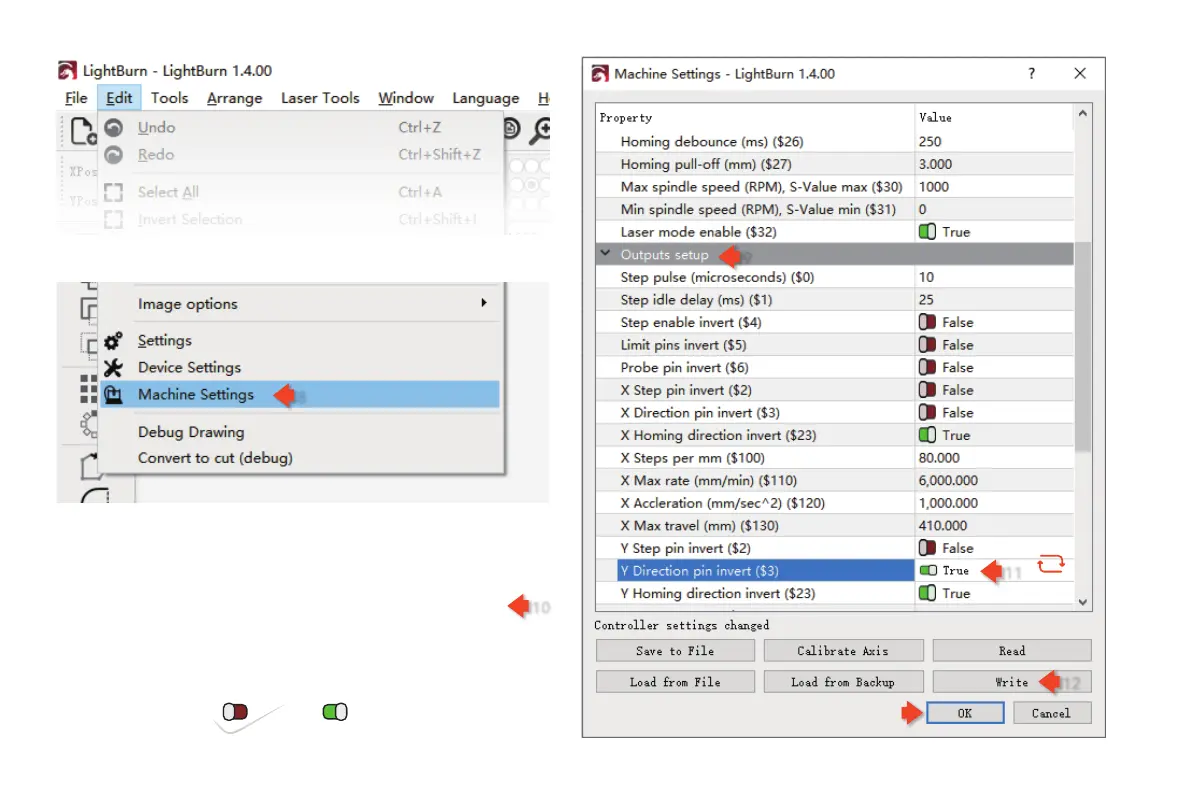
Task: Click the New file toolbar icon
Action: (83, 131)
